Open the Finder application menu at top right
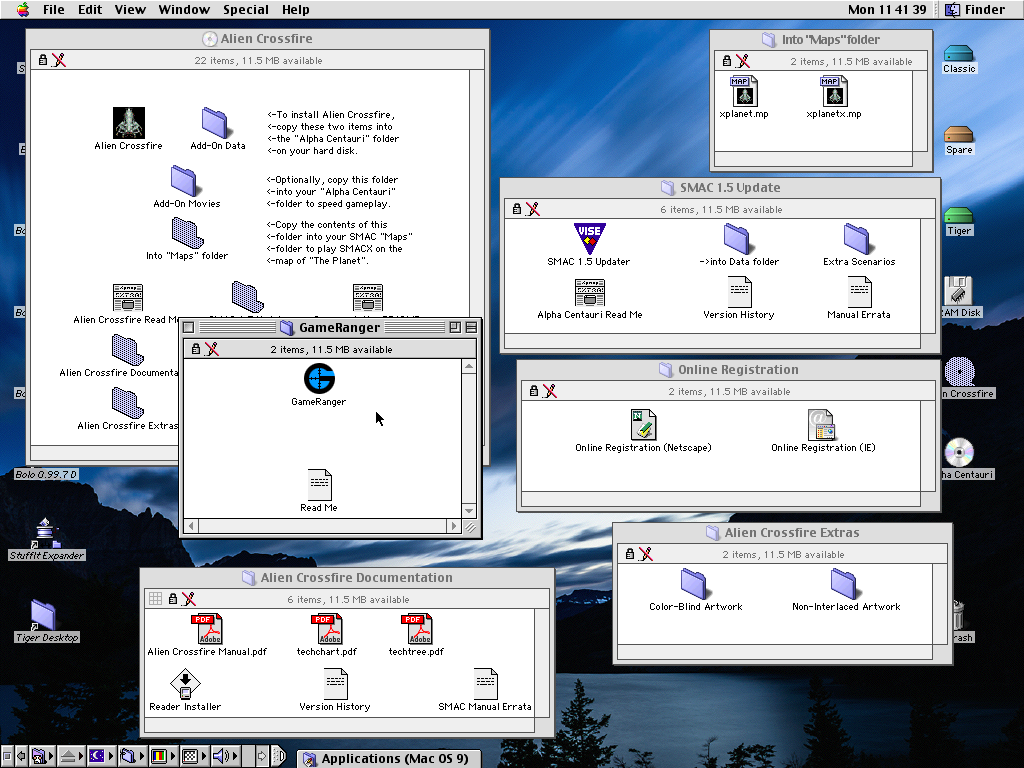Viewport: 1024px width, 768px height. [974, 10]
